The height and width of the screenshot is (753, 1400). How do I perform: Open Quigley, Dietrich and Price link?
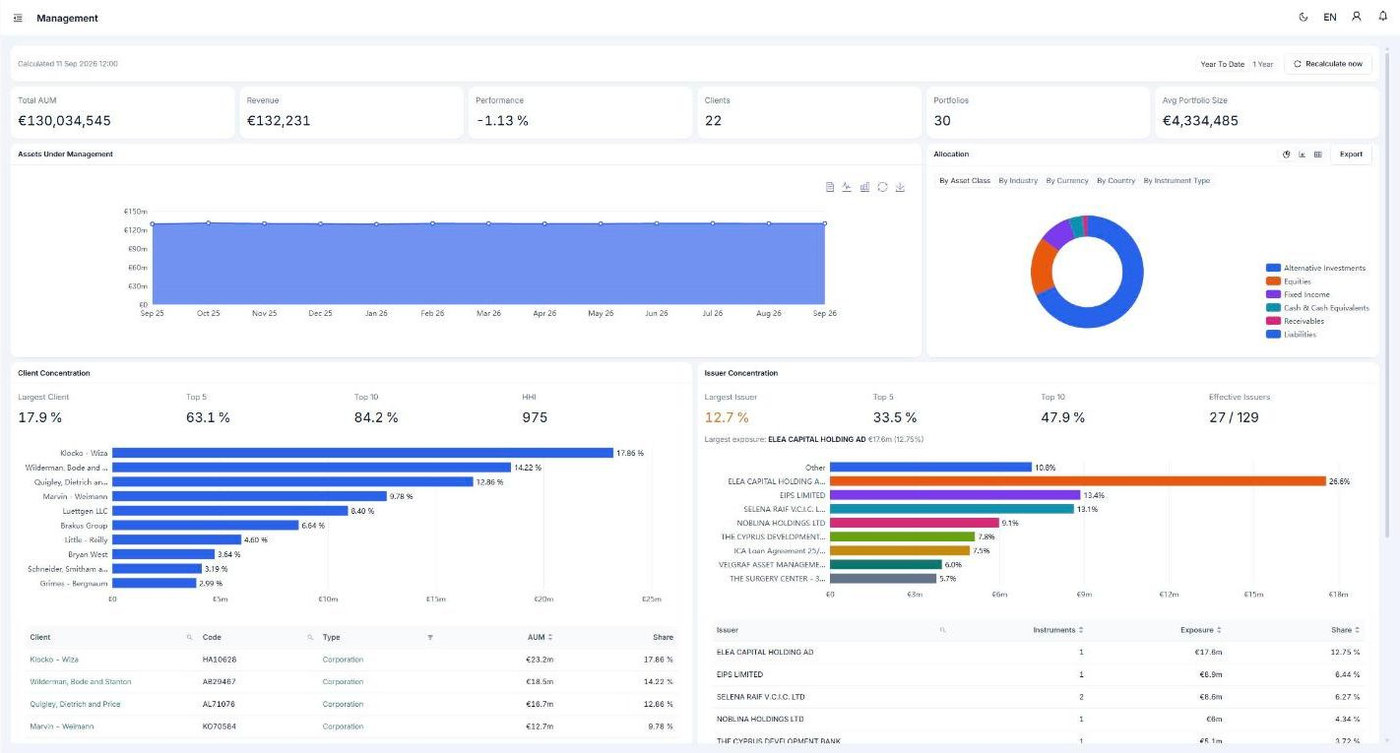tap(75, 704)
